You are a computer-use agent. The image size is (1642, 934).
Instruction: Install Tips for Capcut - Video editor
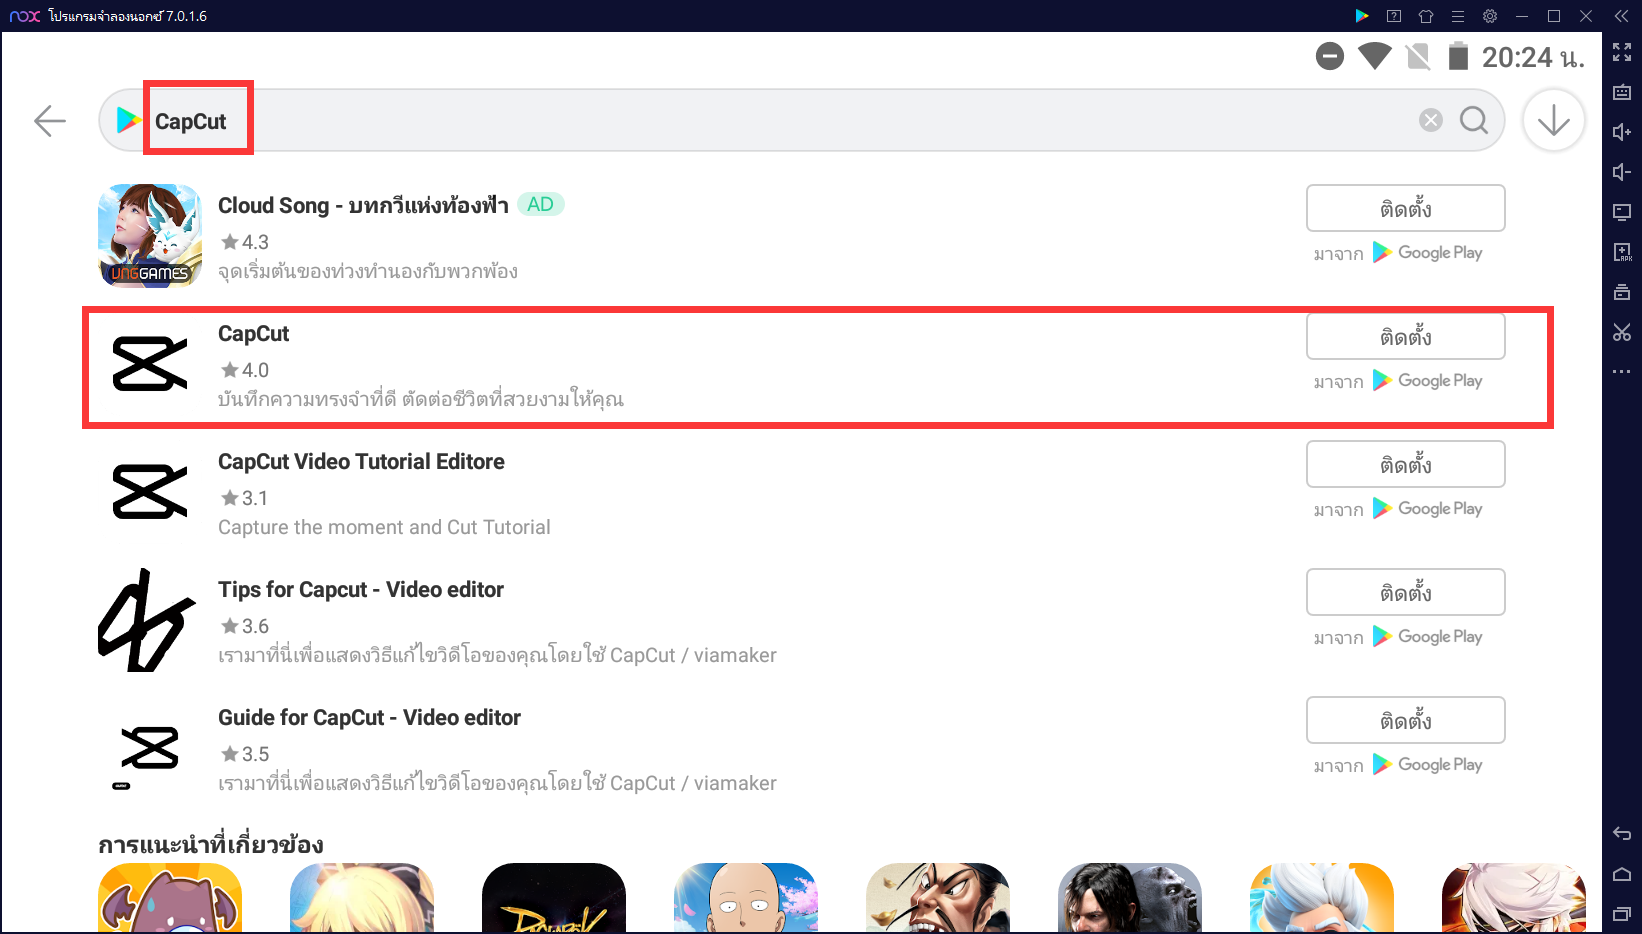[1405, 592]
